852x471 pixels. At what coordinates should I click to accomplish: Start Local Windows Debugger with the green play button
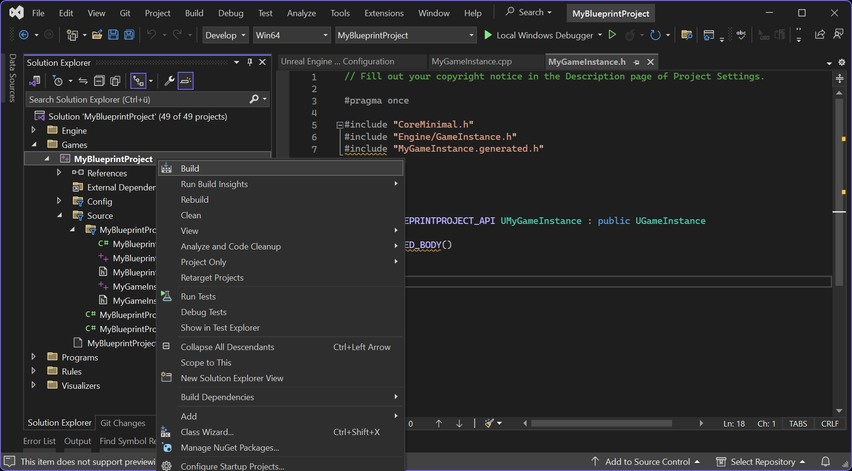488,35
